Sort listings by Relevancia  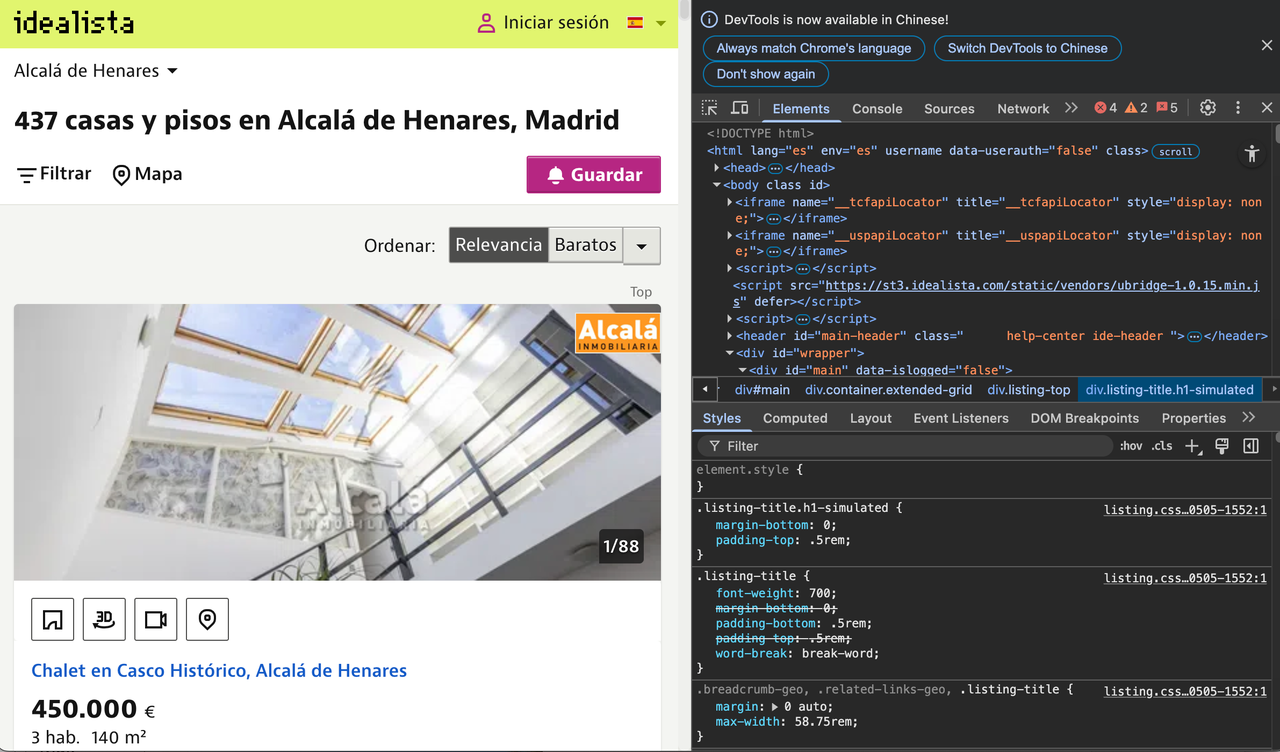499,245
